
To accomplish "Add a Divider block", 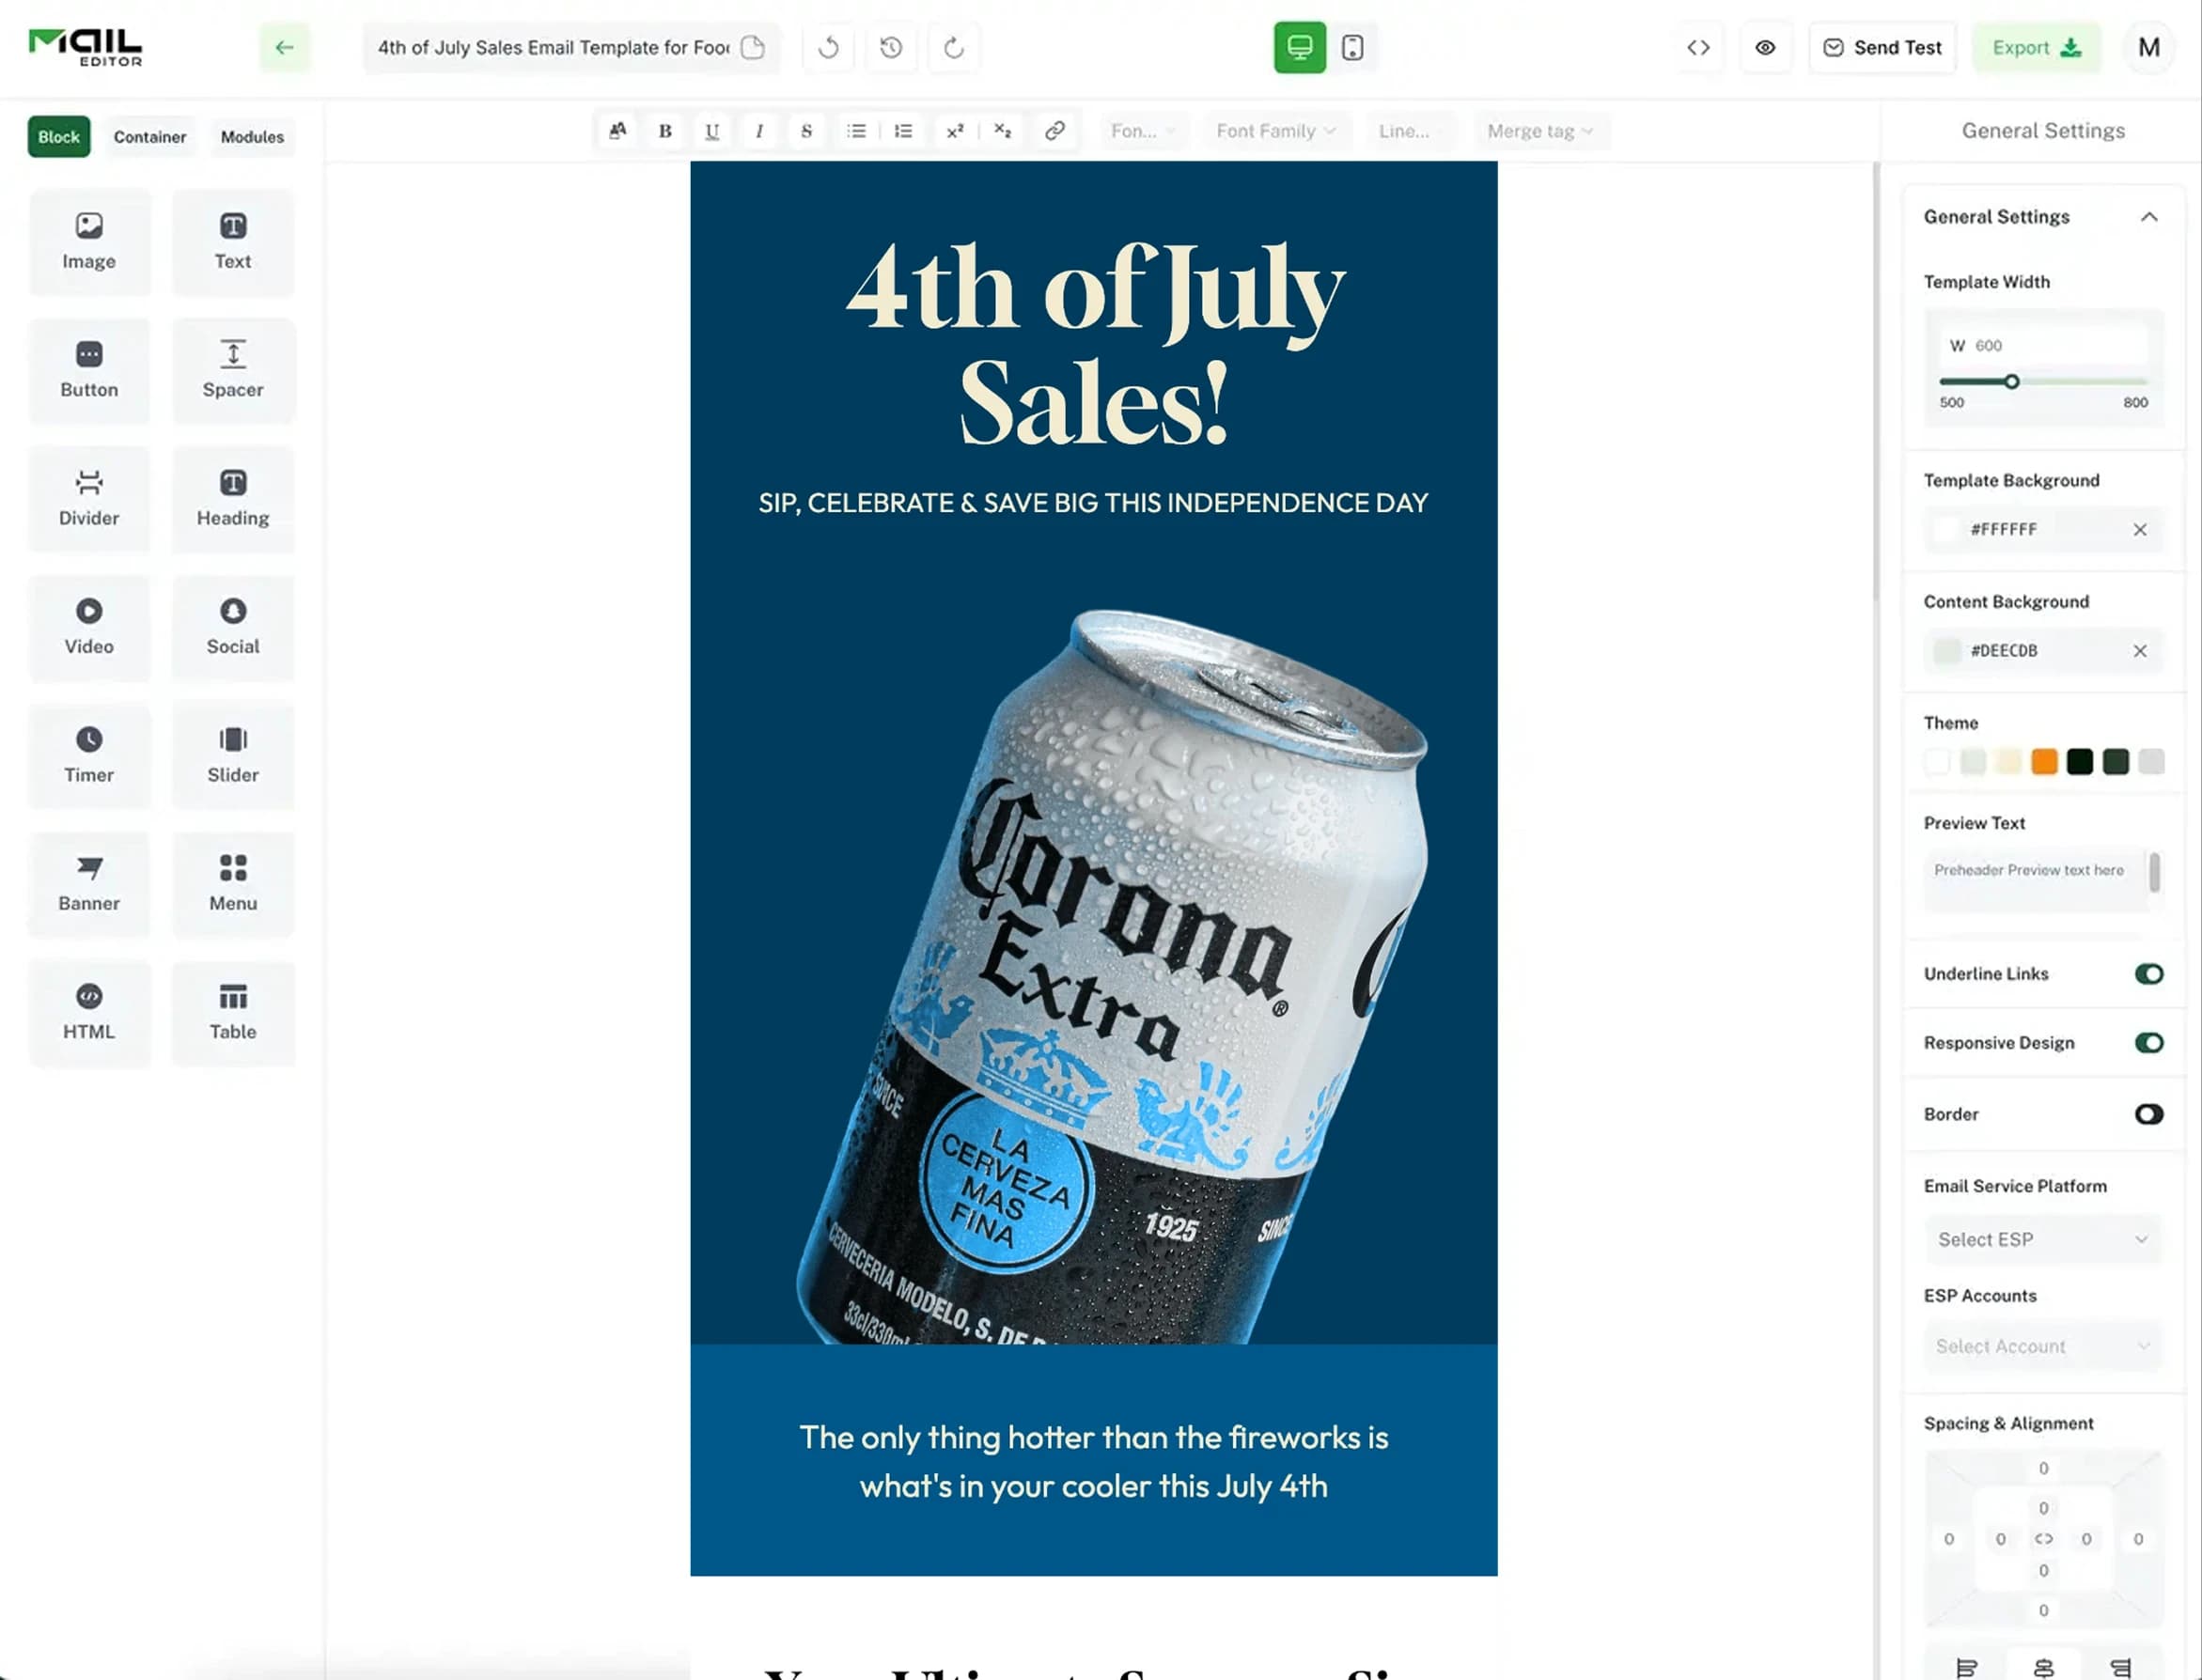I will (x=89, y=499).
